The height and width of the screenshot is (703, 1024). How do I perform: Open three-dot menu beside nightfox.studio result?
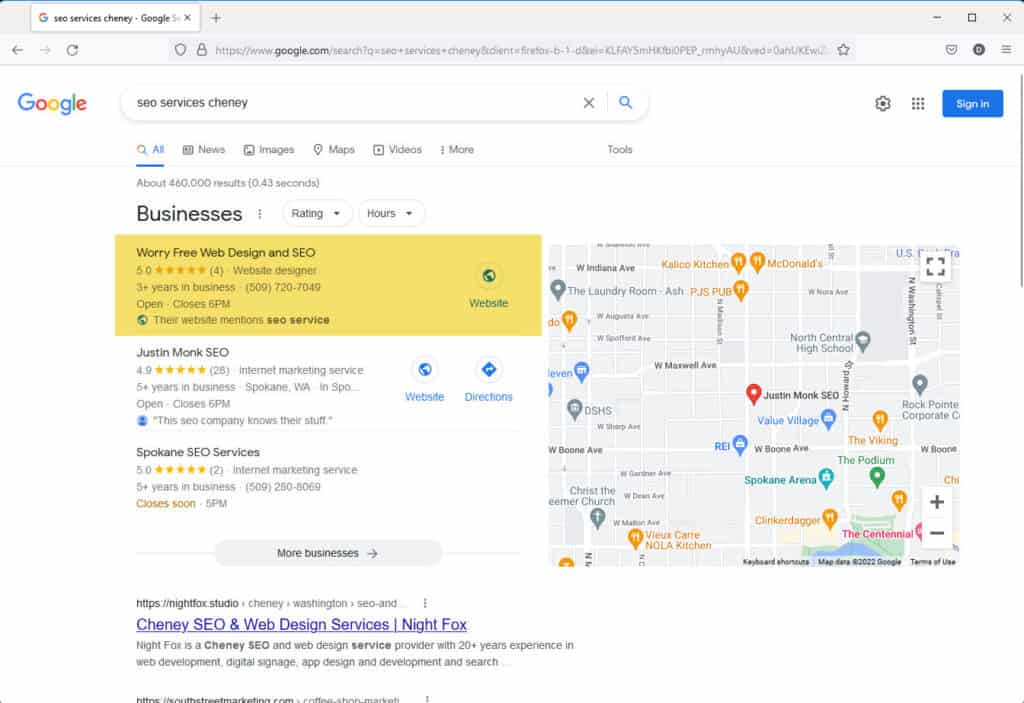coord(425,603)
